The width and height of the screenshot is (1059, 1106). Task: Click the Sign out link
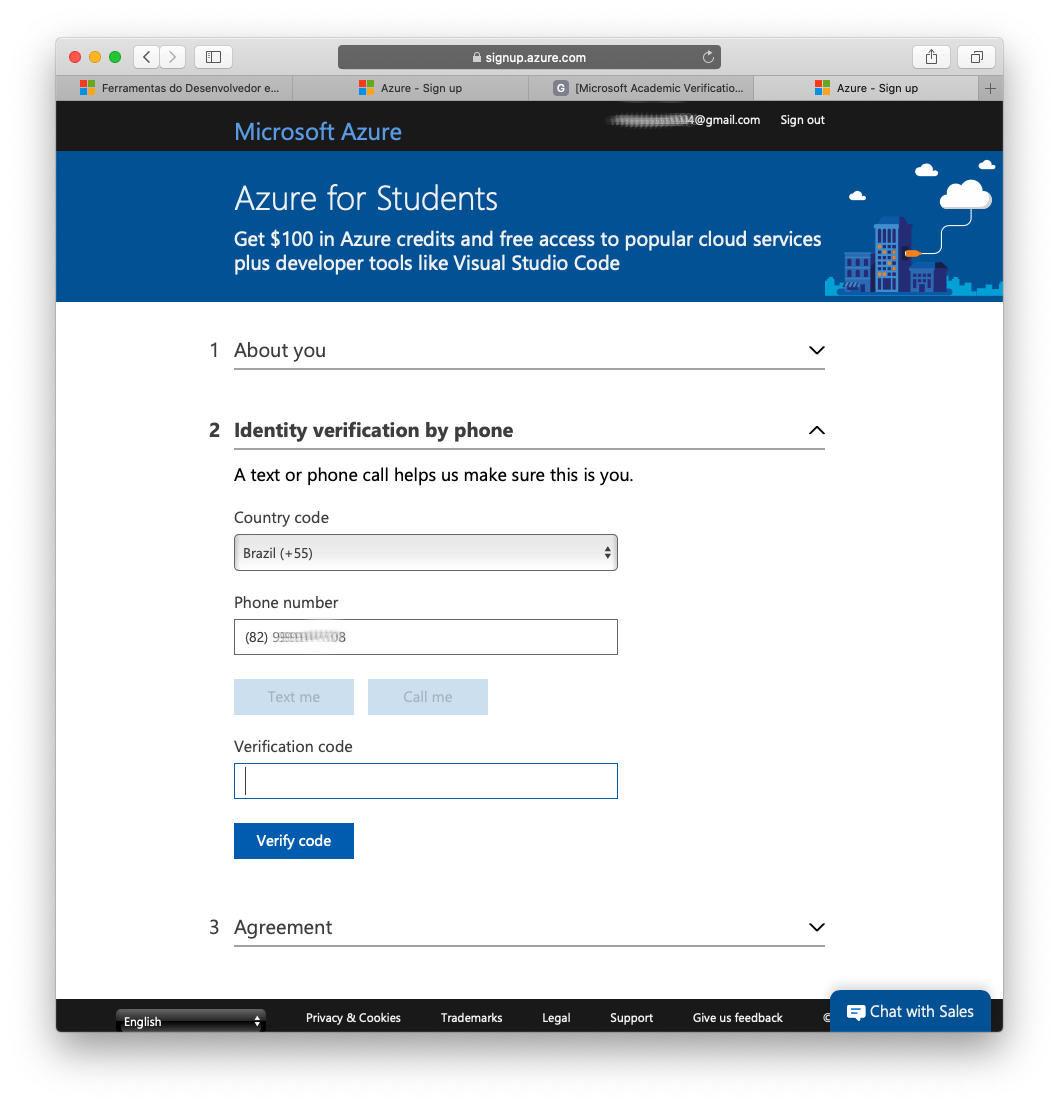click(x=802, y=120)
